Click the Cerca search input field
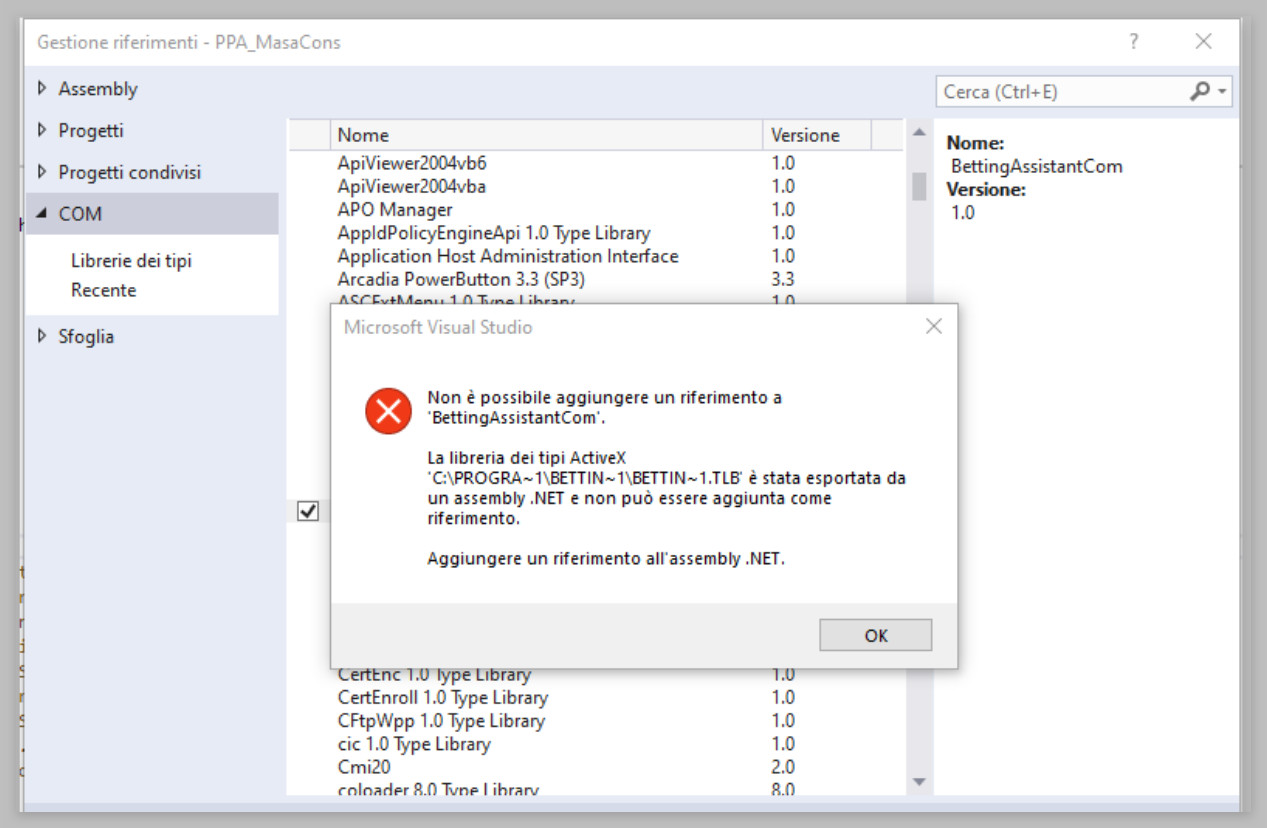The width and height of the screenshot is (1267, 828). [x=1060, y=92]
